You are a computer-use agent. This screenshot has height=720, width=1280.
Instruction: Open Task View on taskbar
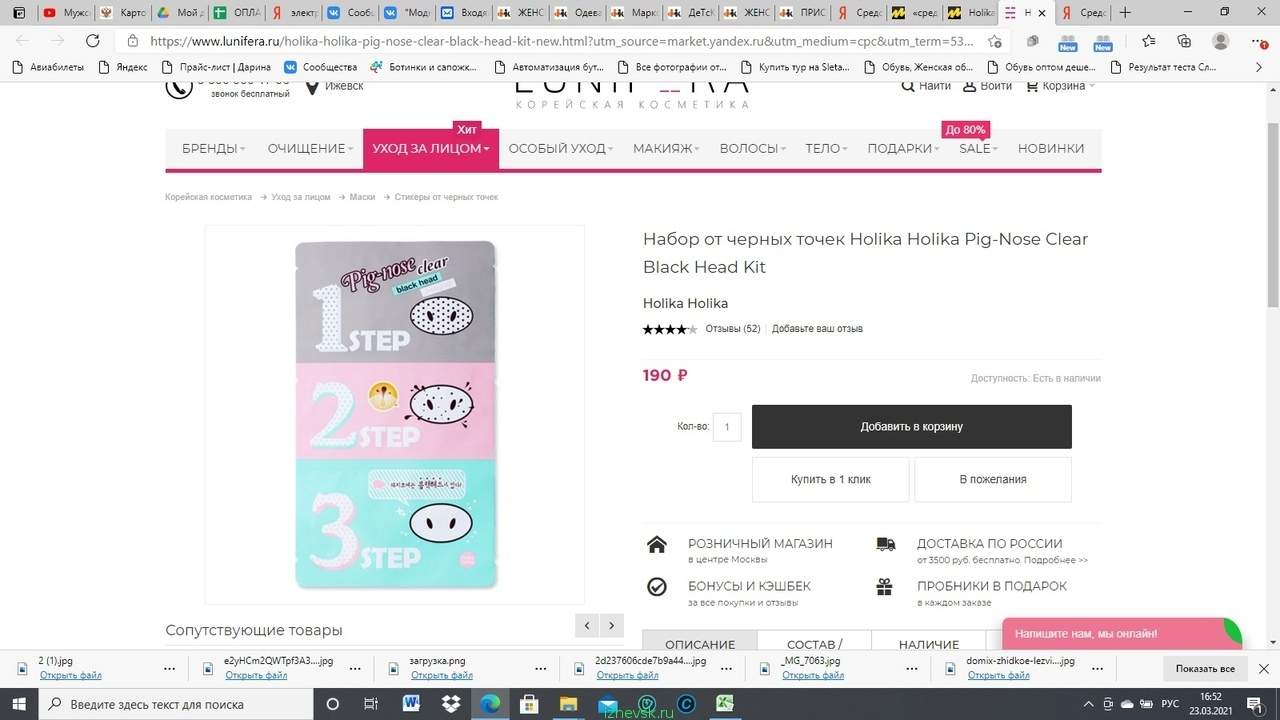point(371,704)
